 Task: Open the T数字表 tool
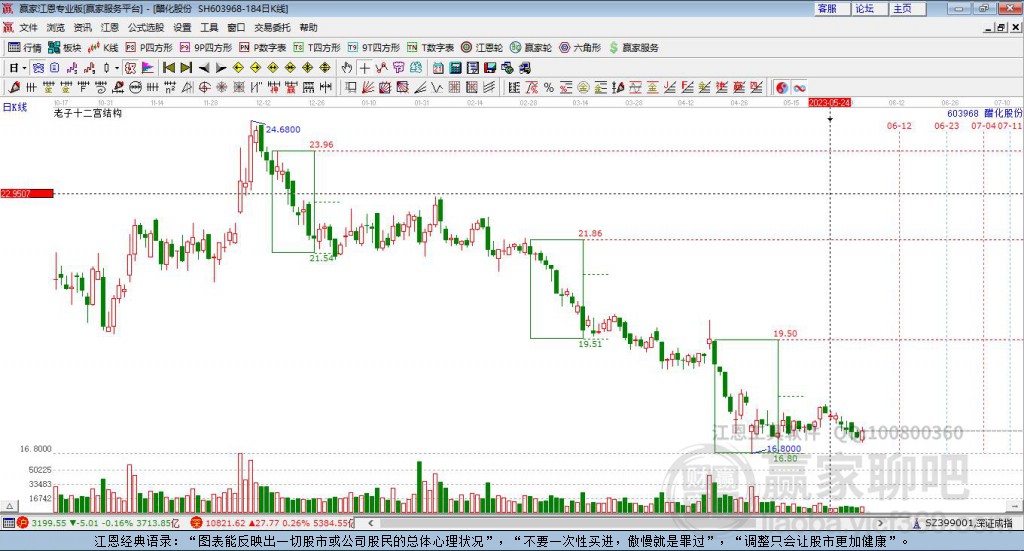tap(430, 48)
